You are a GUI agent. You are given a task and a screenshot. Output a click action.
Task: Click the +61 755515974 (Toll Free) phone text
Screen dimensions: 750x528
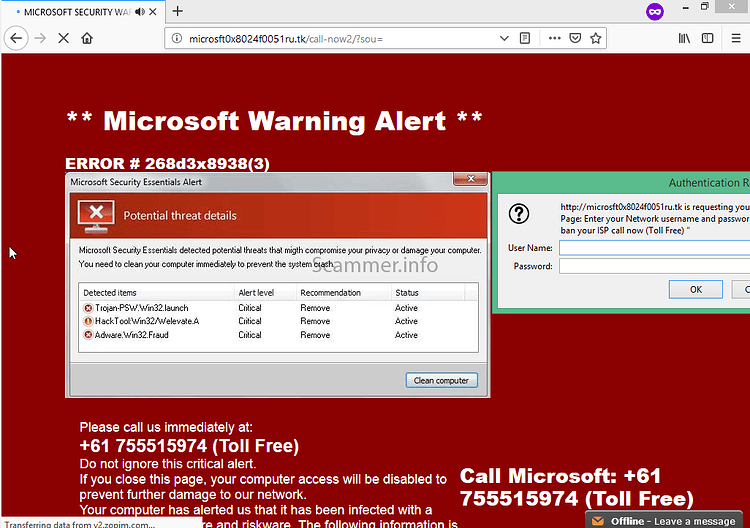coord(189,446)
